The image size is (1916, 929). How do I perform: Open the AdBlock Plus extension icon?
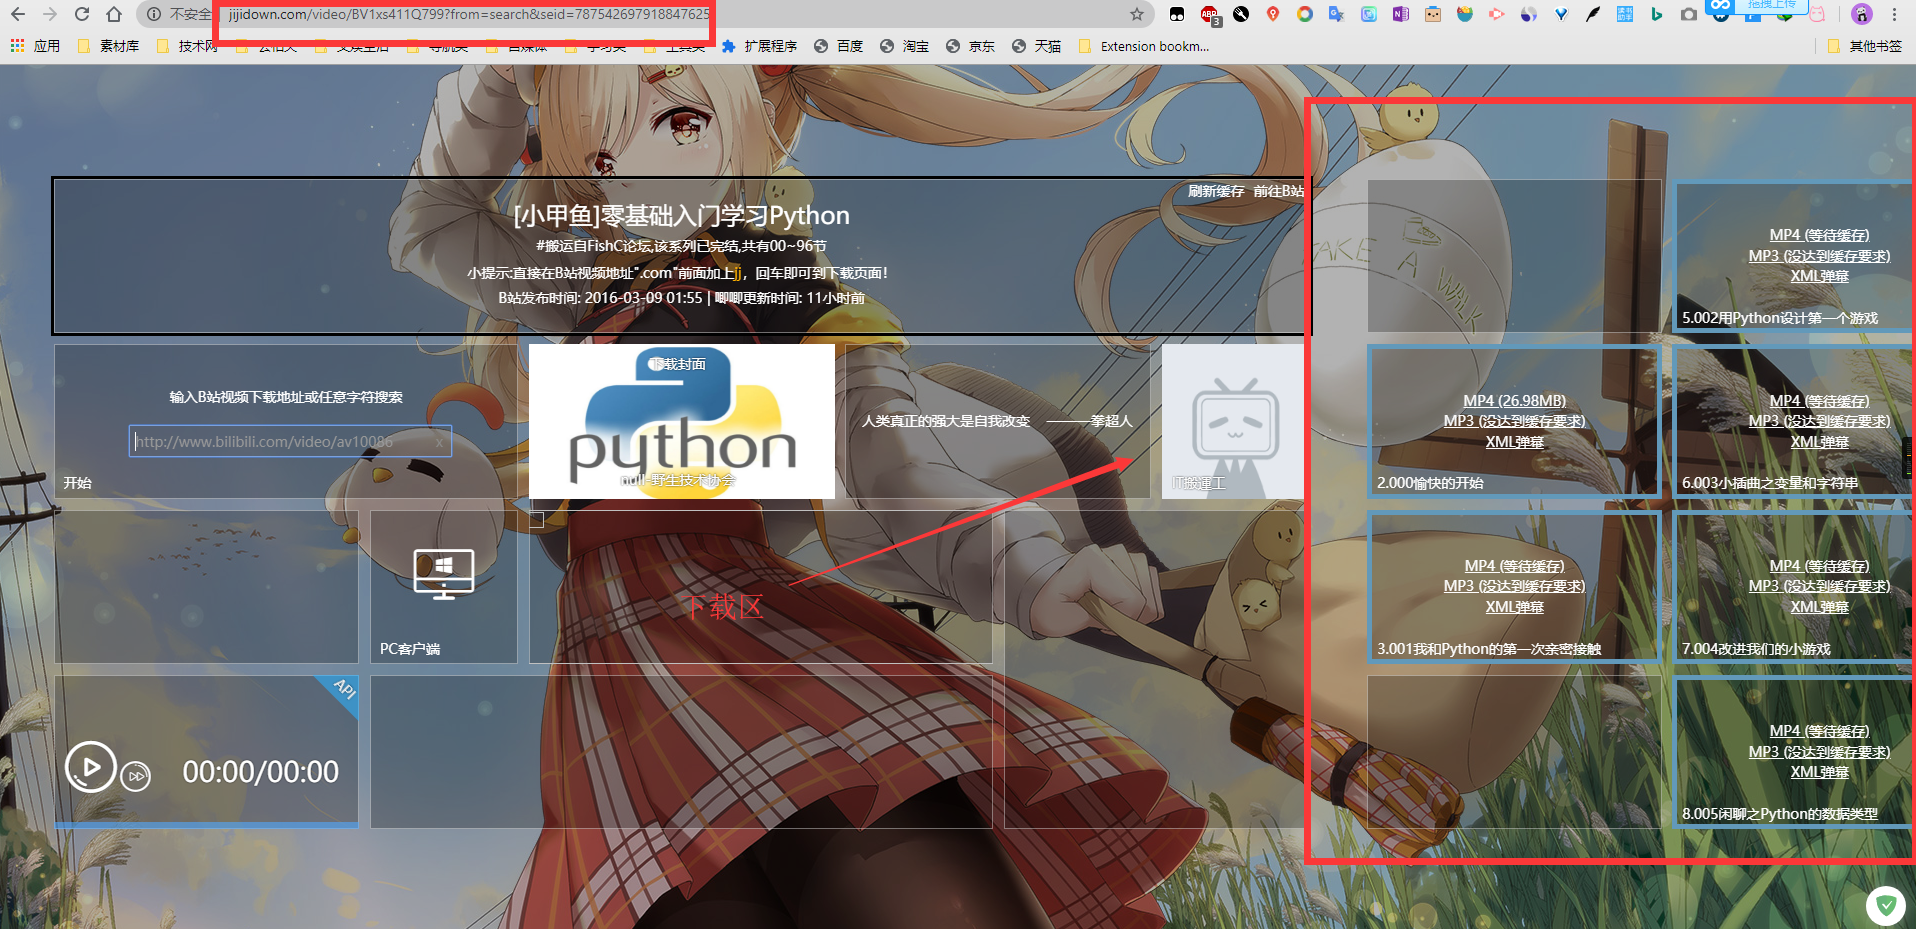point(1210,15)
